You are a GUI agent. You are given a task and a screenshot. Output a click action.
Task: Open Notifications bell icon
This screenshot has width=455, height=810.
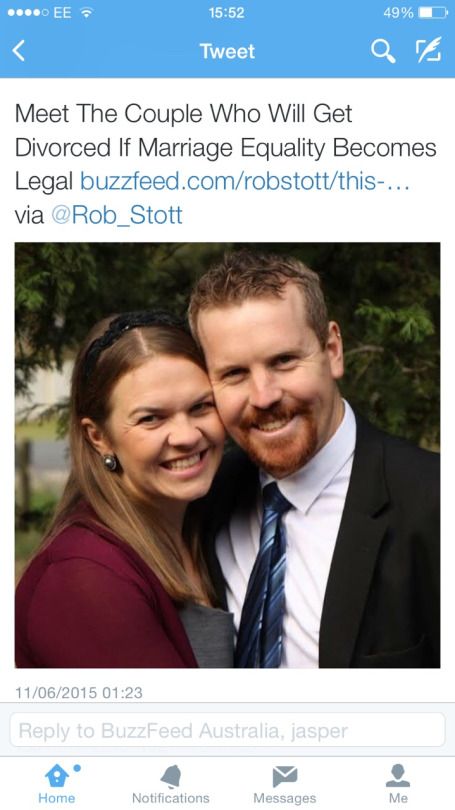171,776
